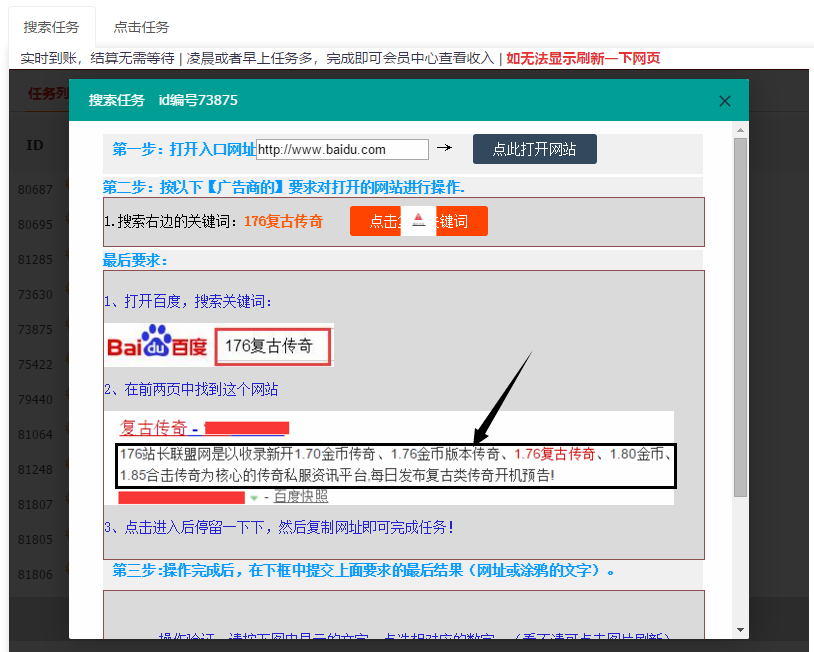Click the line 2、在前两页中找到这个网站
This screenshot has width=814, height=652.
point(191,389)
